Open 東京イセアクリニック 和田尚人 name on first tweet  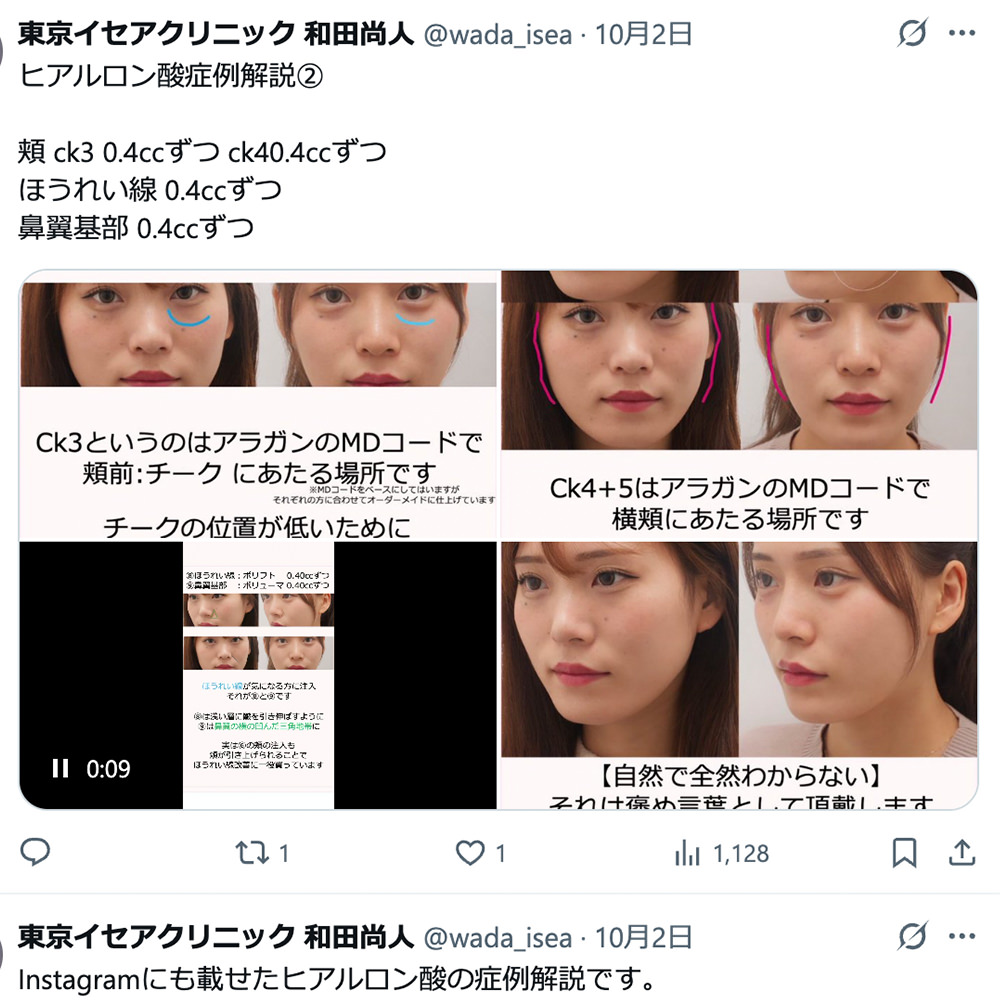tap(216, 34)
